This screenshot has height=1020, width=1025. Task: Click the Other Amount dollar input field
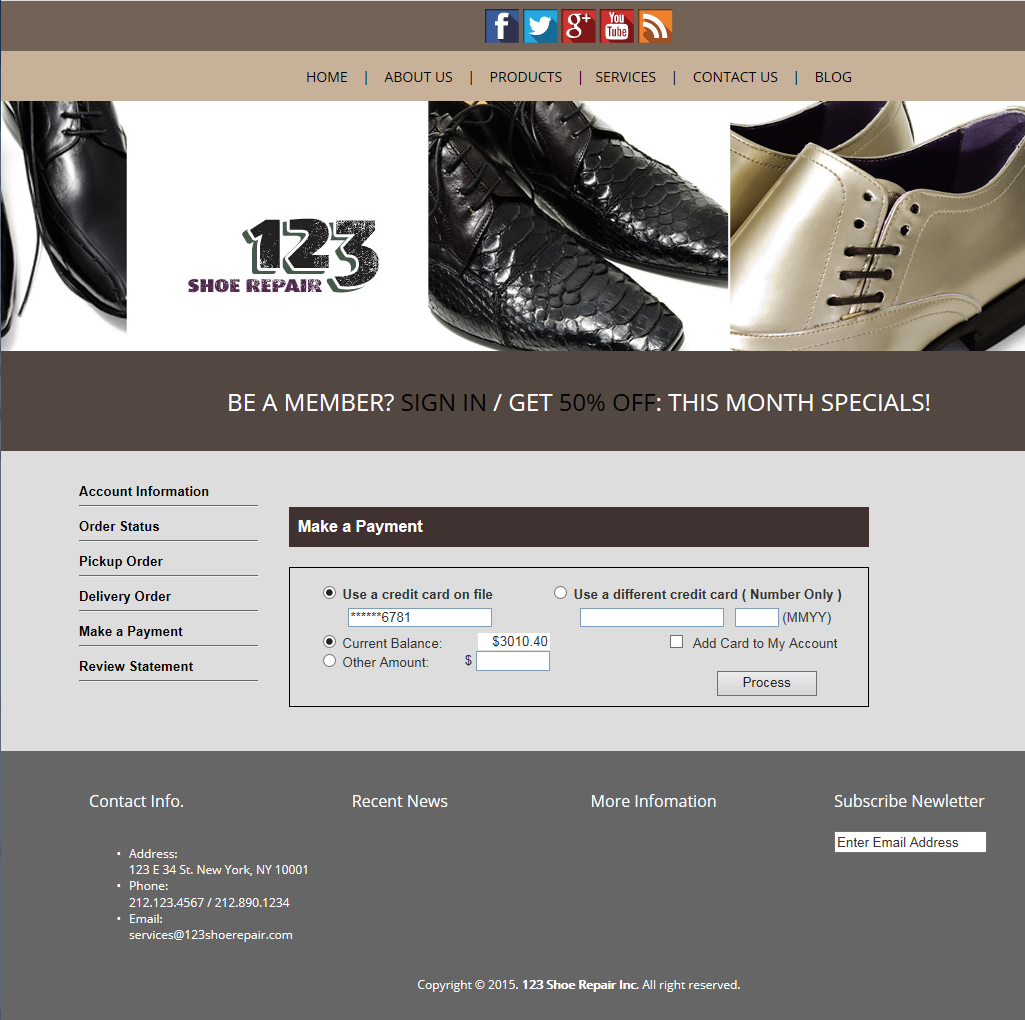pyautogui.click(x=513, y=661)
